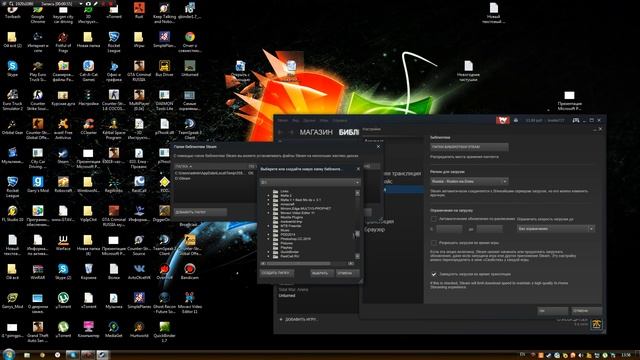Screen dimensions: 640x360
Task: Open the D:\ drive dropdown in folder chooser
Action: 310,182
